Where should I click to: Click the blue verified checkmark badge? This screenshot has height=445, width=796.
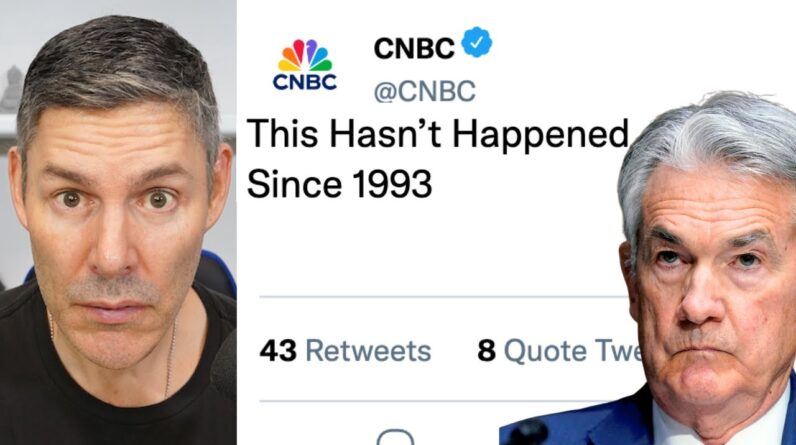pos(477,43)
